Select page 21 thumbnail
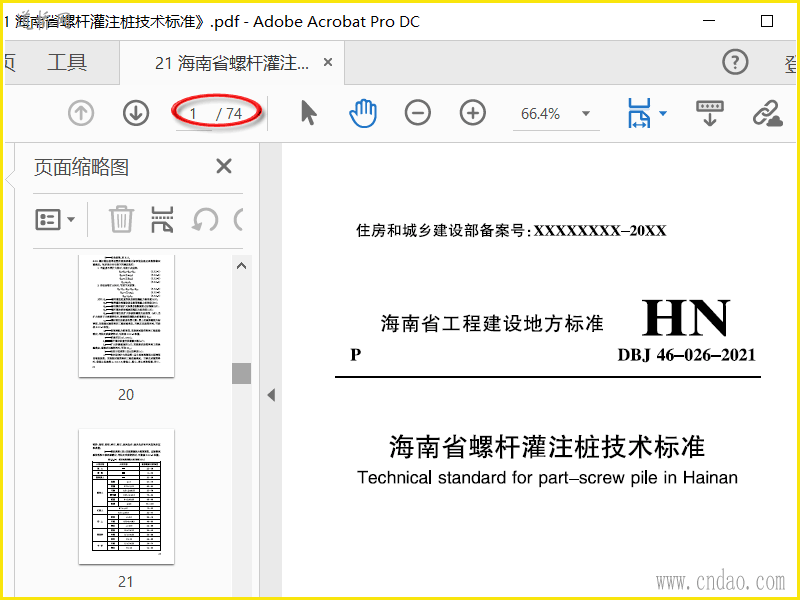This screenshot has height=600, width=800. (x=127, y=496)
